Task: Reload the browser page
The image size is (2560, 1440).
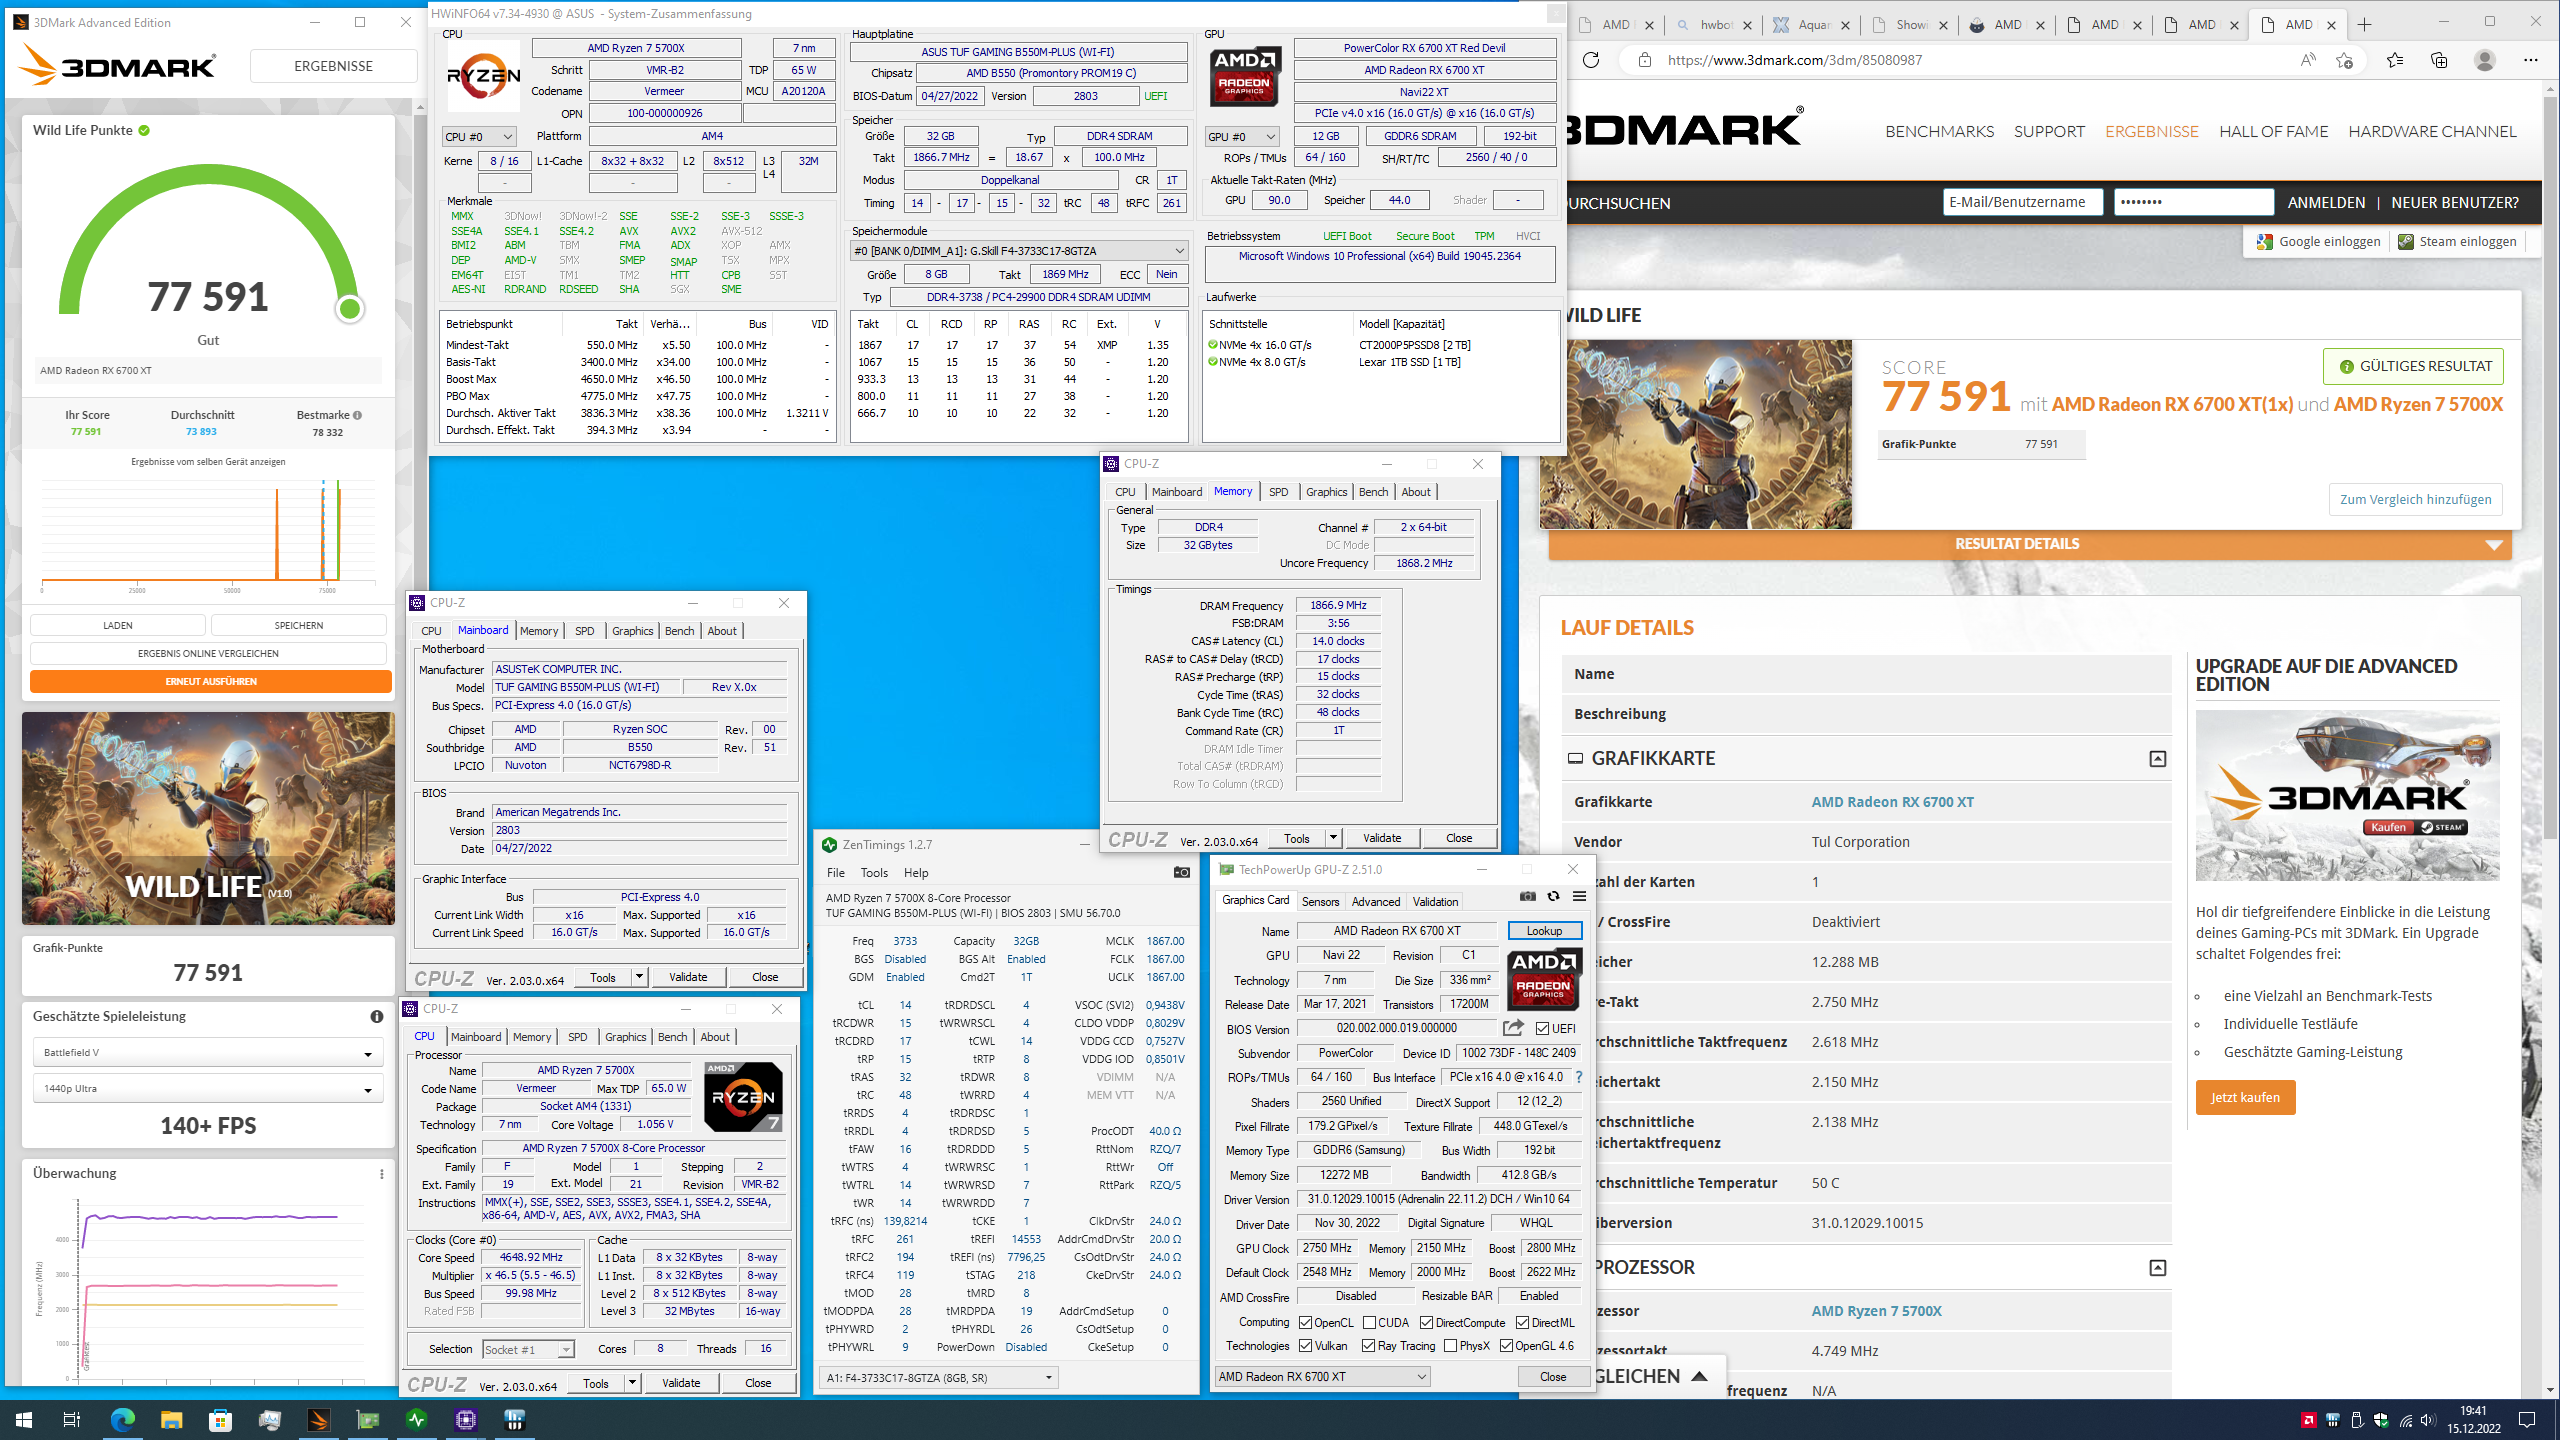Action: (1590, 60)
